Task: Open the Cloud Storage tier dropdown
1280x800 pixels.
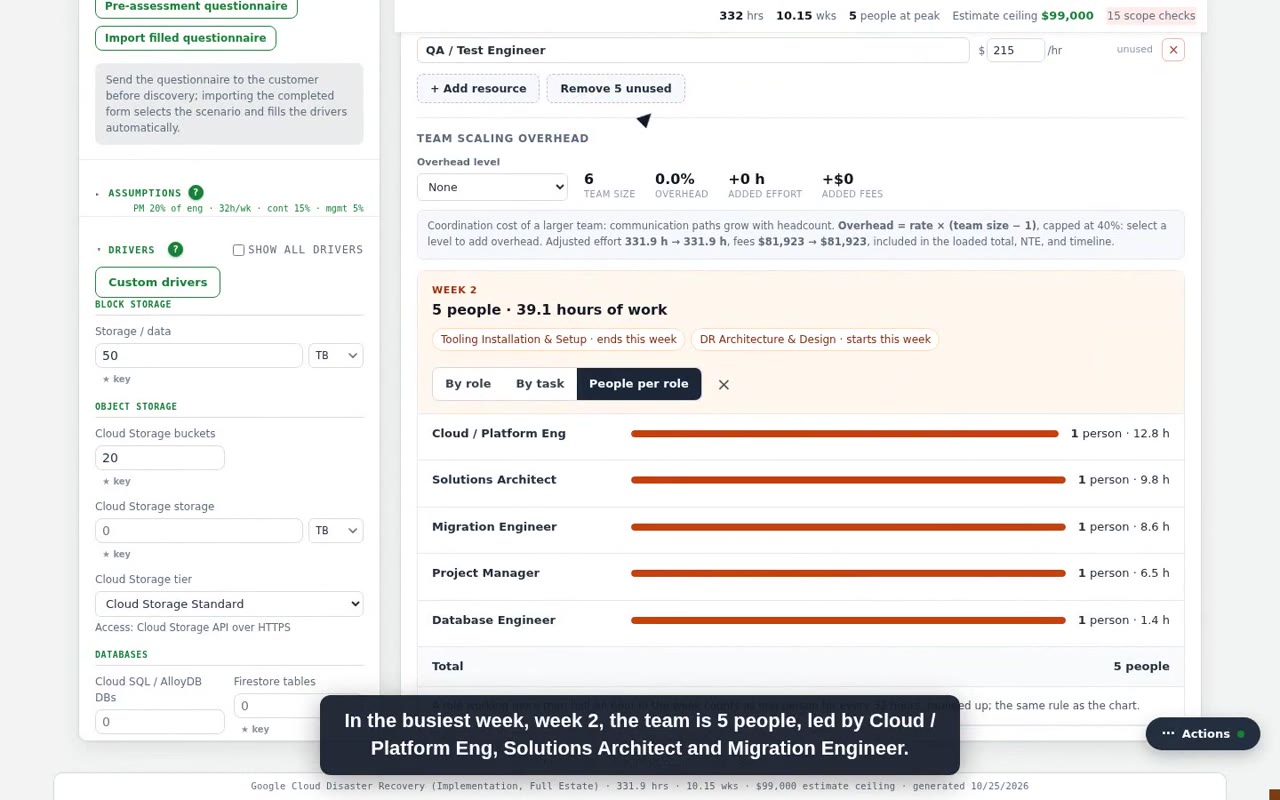Action: pos(229,604)
